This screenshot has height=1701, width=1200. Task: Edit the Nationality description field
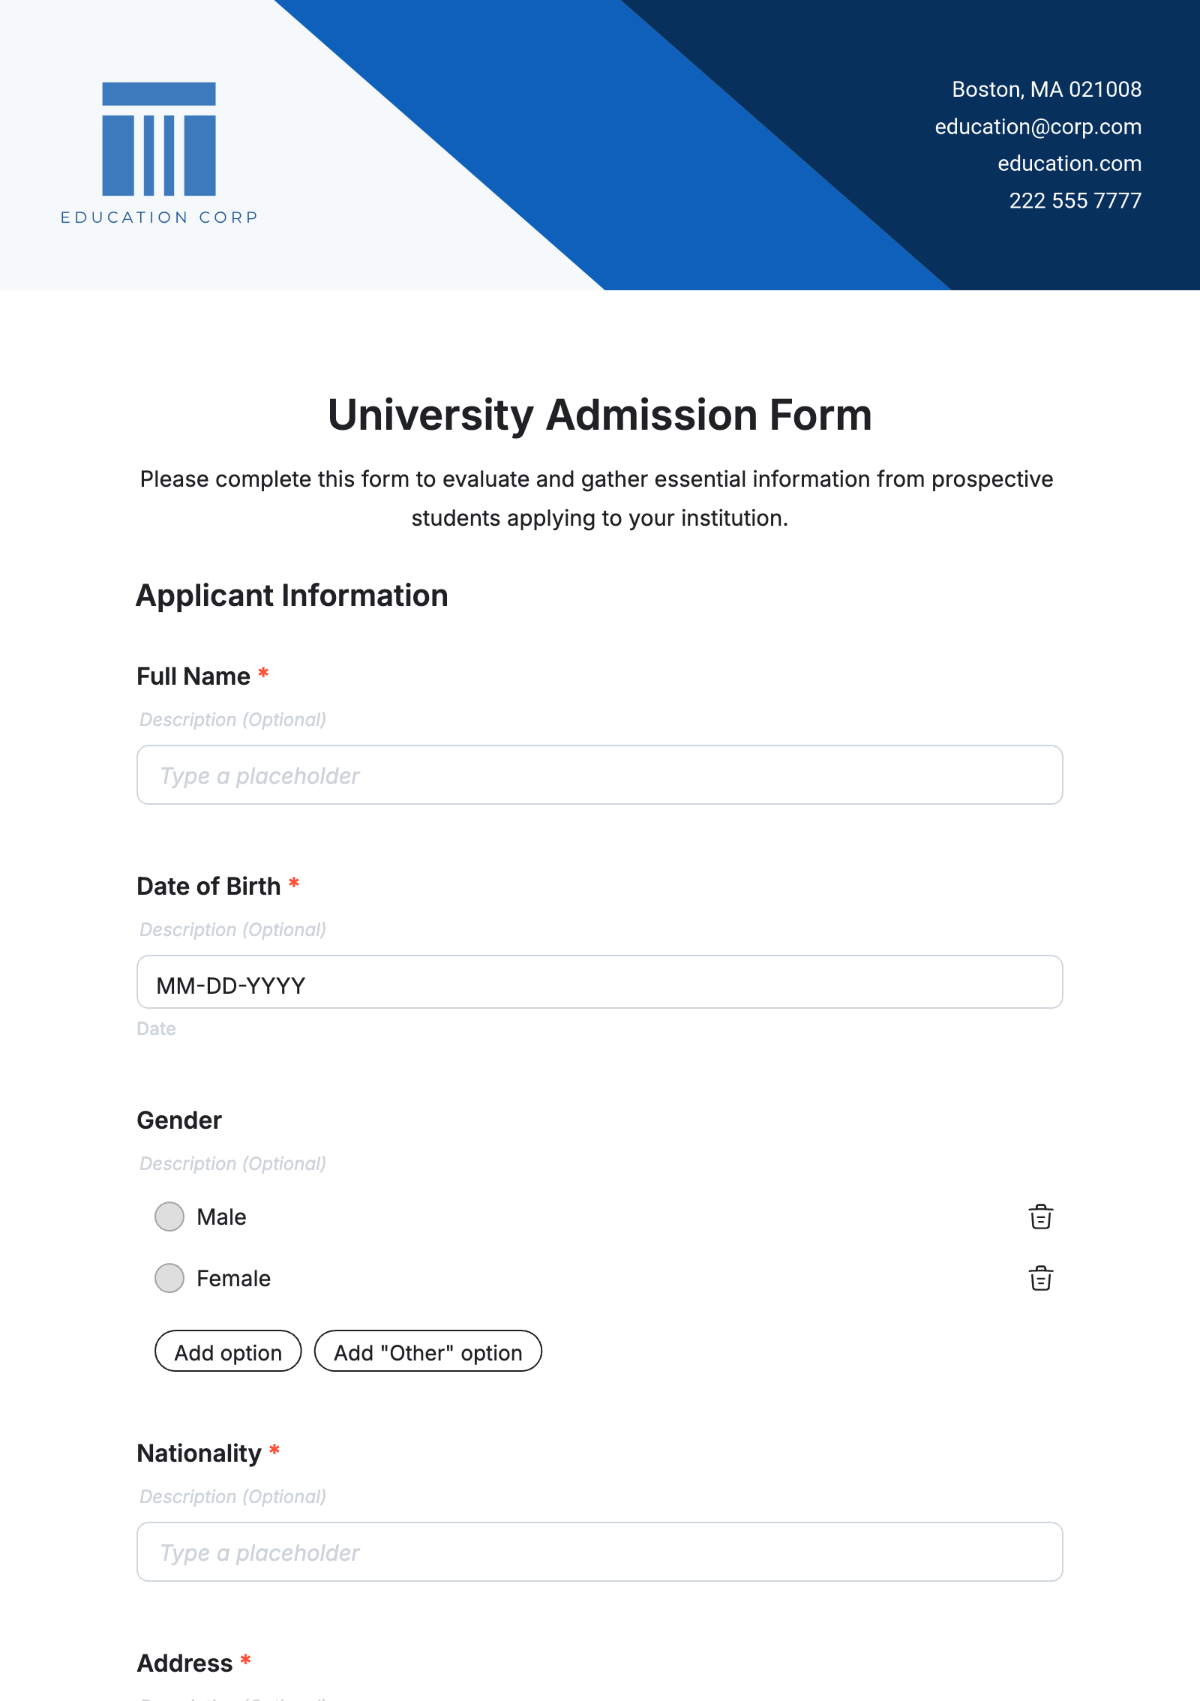[233, 1497]
